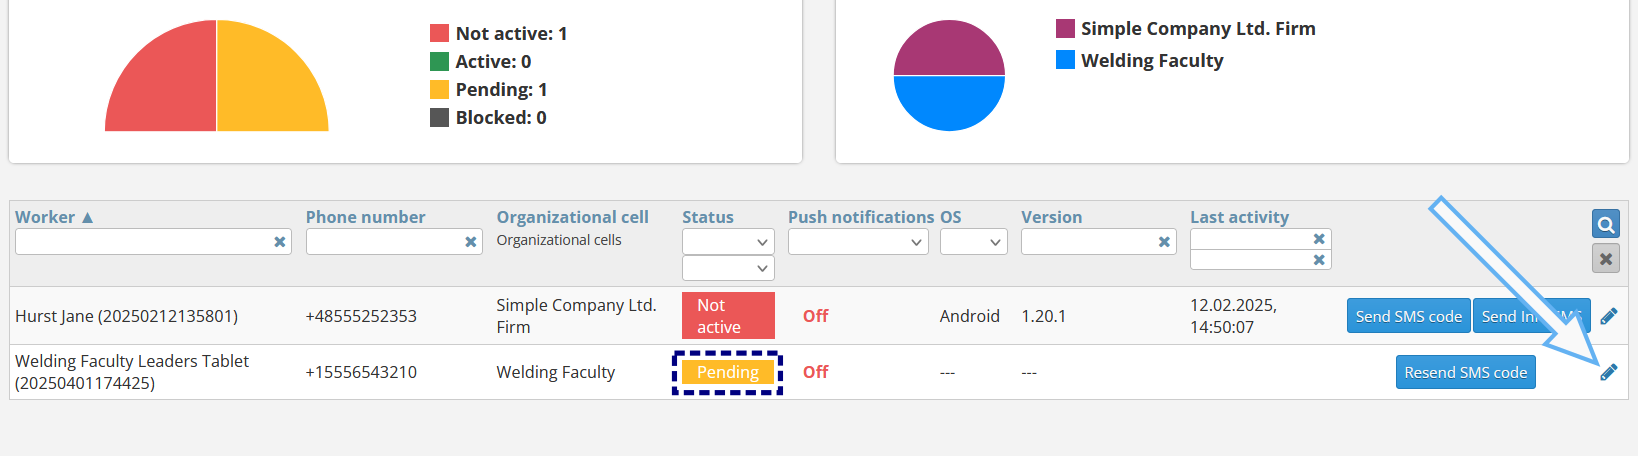This screenshot has height=456, width=1638.
Task: Open the upper Status filter dropdown
Action: (x=728, y=242)
